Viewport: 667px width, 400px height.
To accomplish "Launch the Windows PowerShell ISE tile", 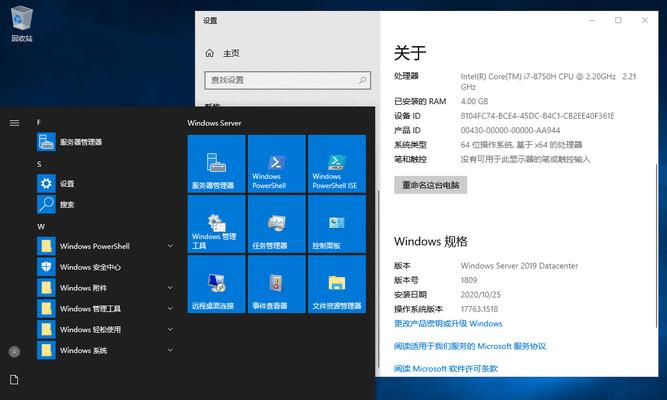I will coord(337,164).
